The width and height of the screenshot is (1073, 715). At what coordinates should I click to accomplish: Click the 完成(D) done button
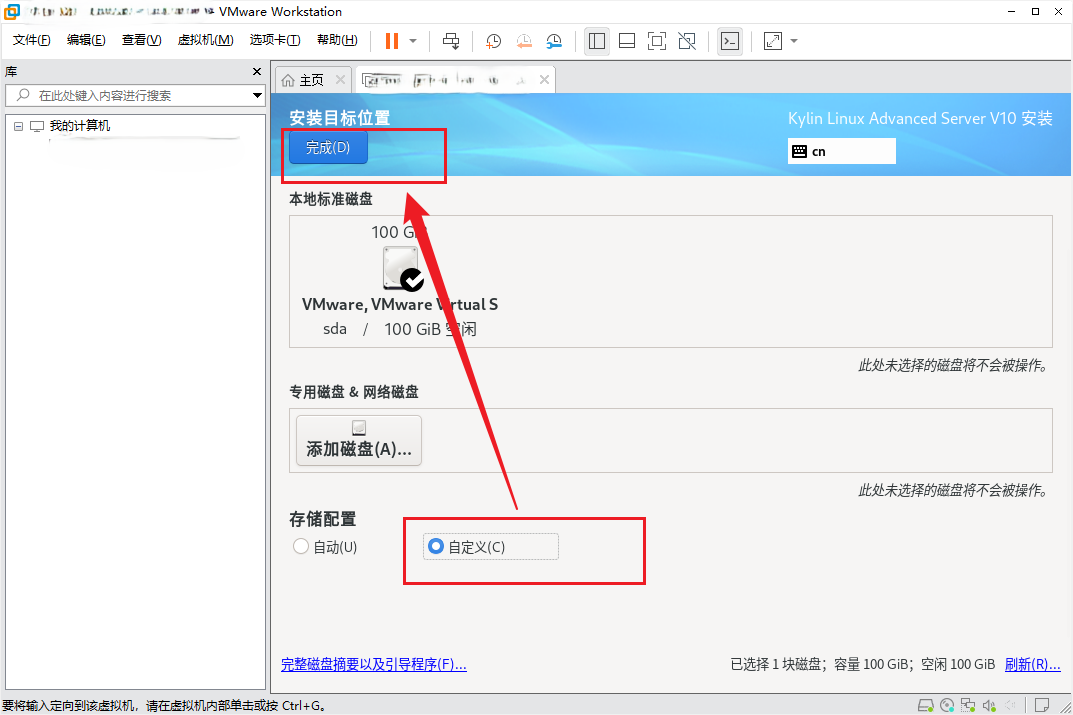pyautogui.click(x=328, y=148)
